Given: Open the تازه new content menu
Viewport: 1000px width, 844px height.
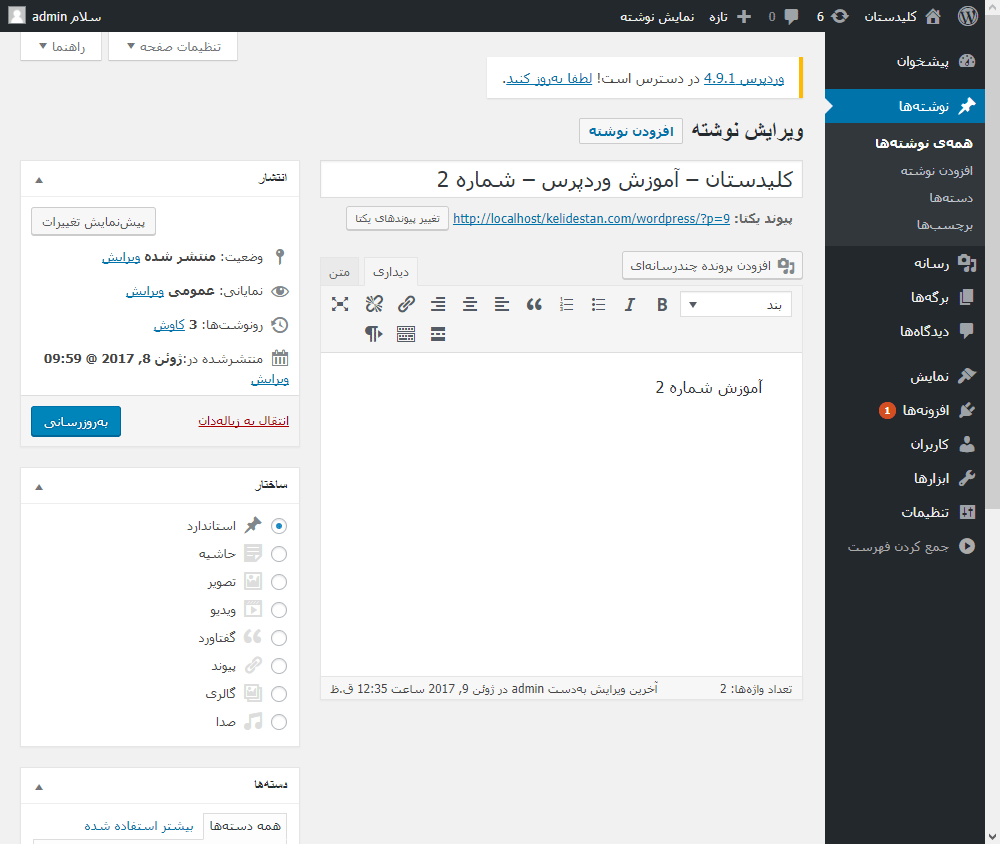Looking at the screenshot, I should [x=730, y=16].
